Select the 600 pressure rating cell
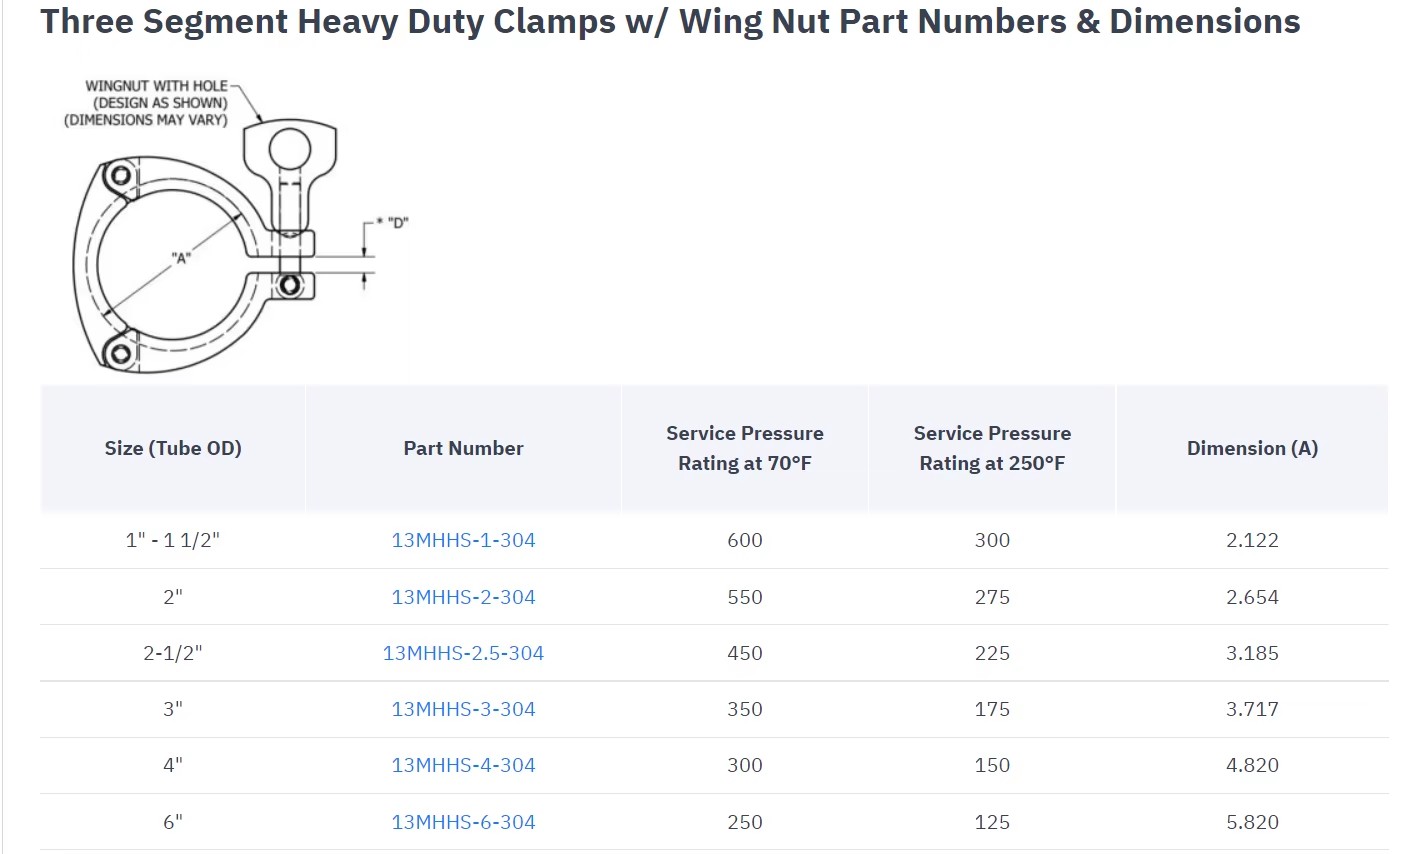 (745, 540)
